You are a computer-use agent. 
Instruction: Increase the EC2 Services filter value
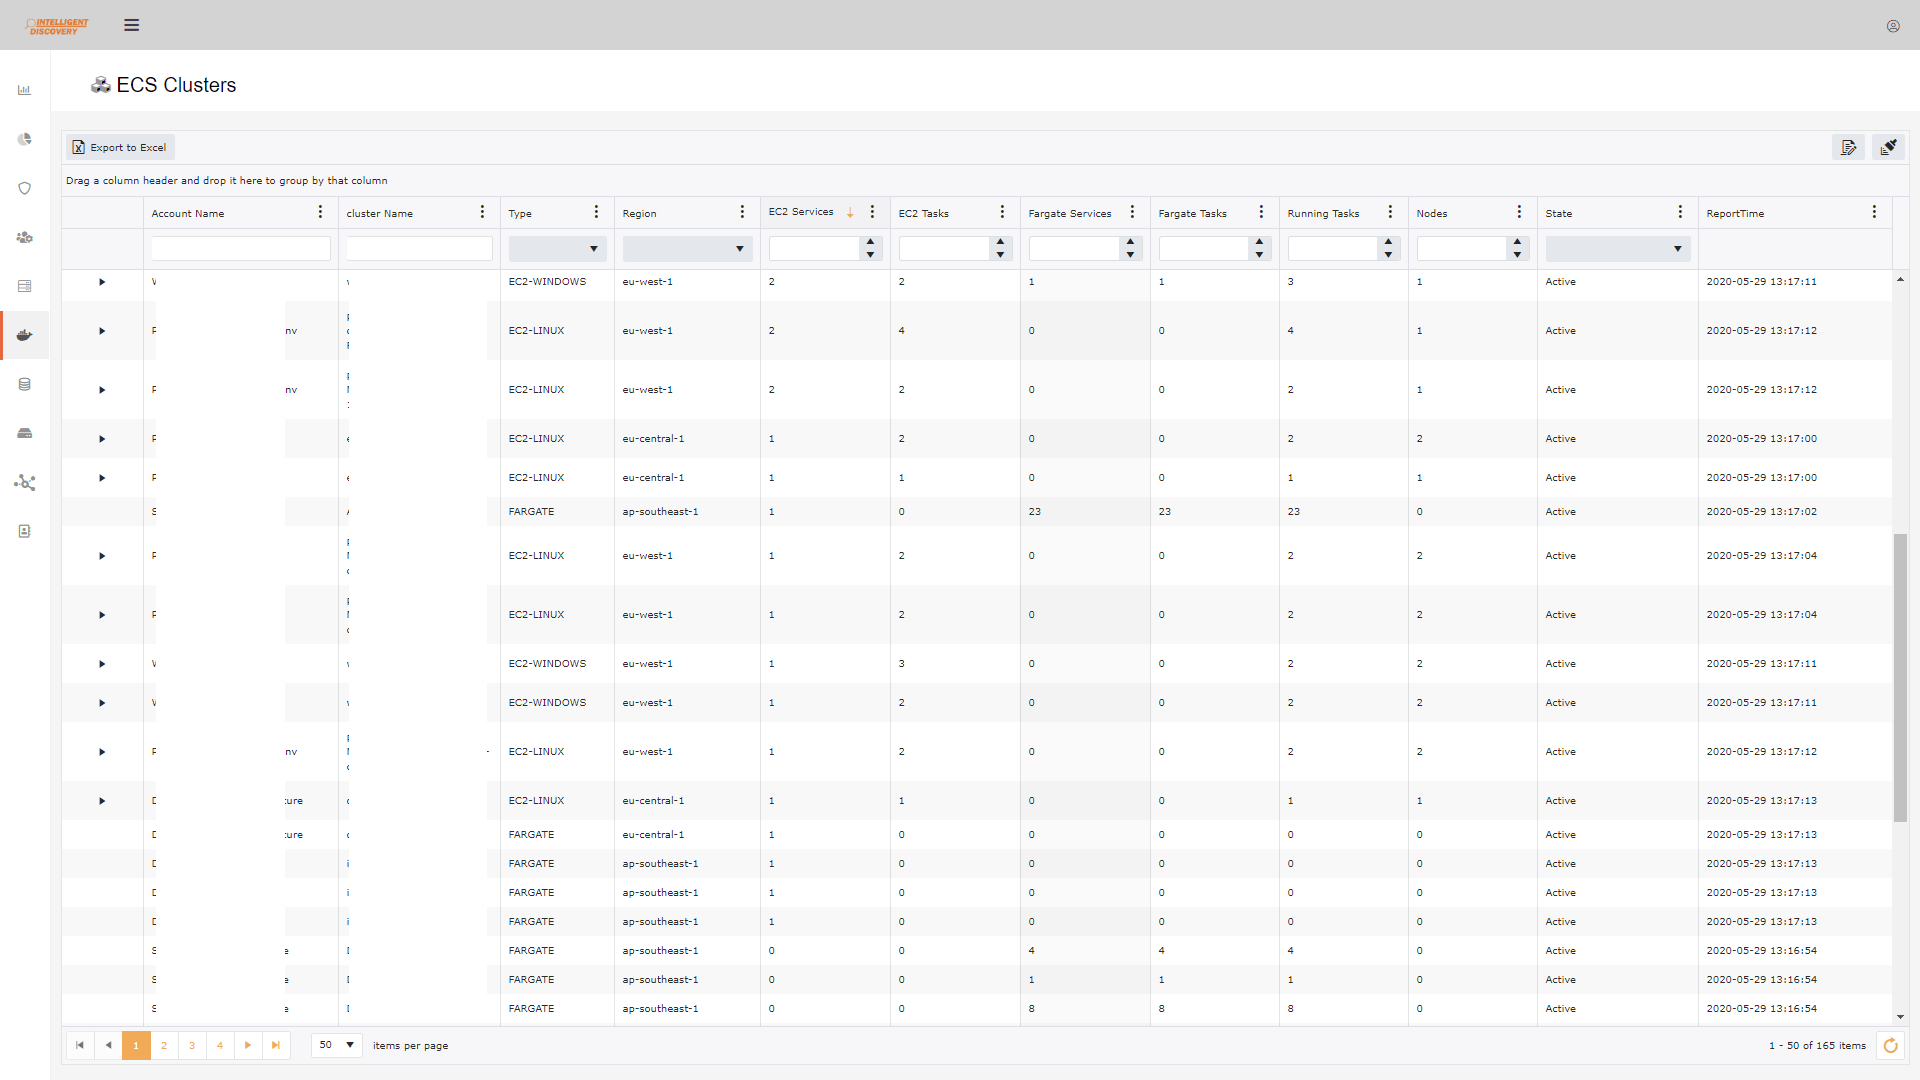(870, 242)
